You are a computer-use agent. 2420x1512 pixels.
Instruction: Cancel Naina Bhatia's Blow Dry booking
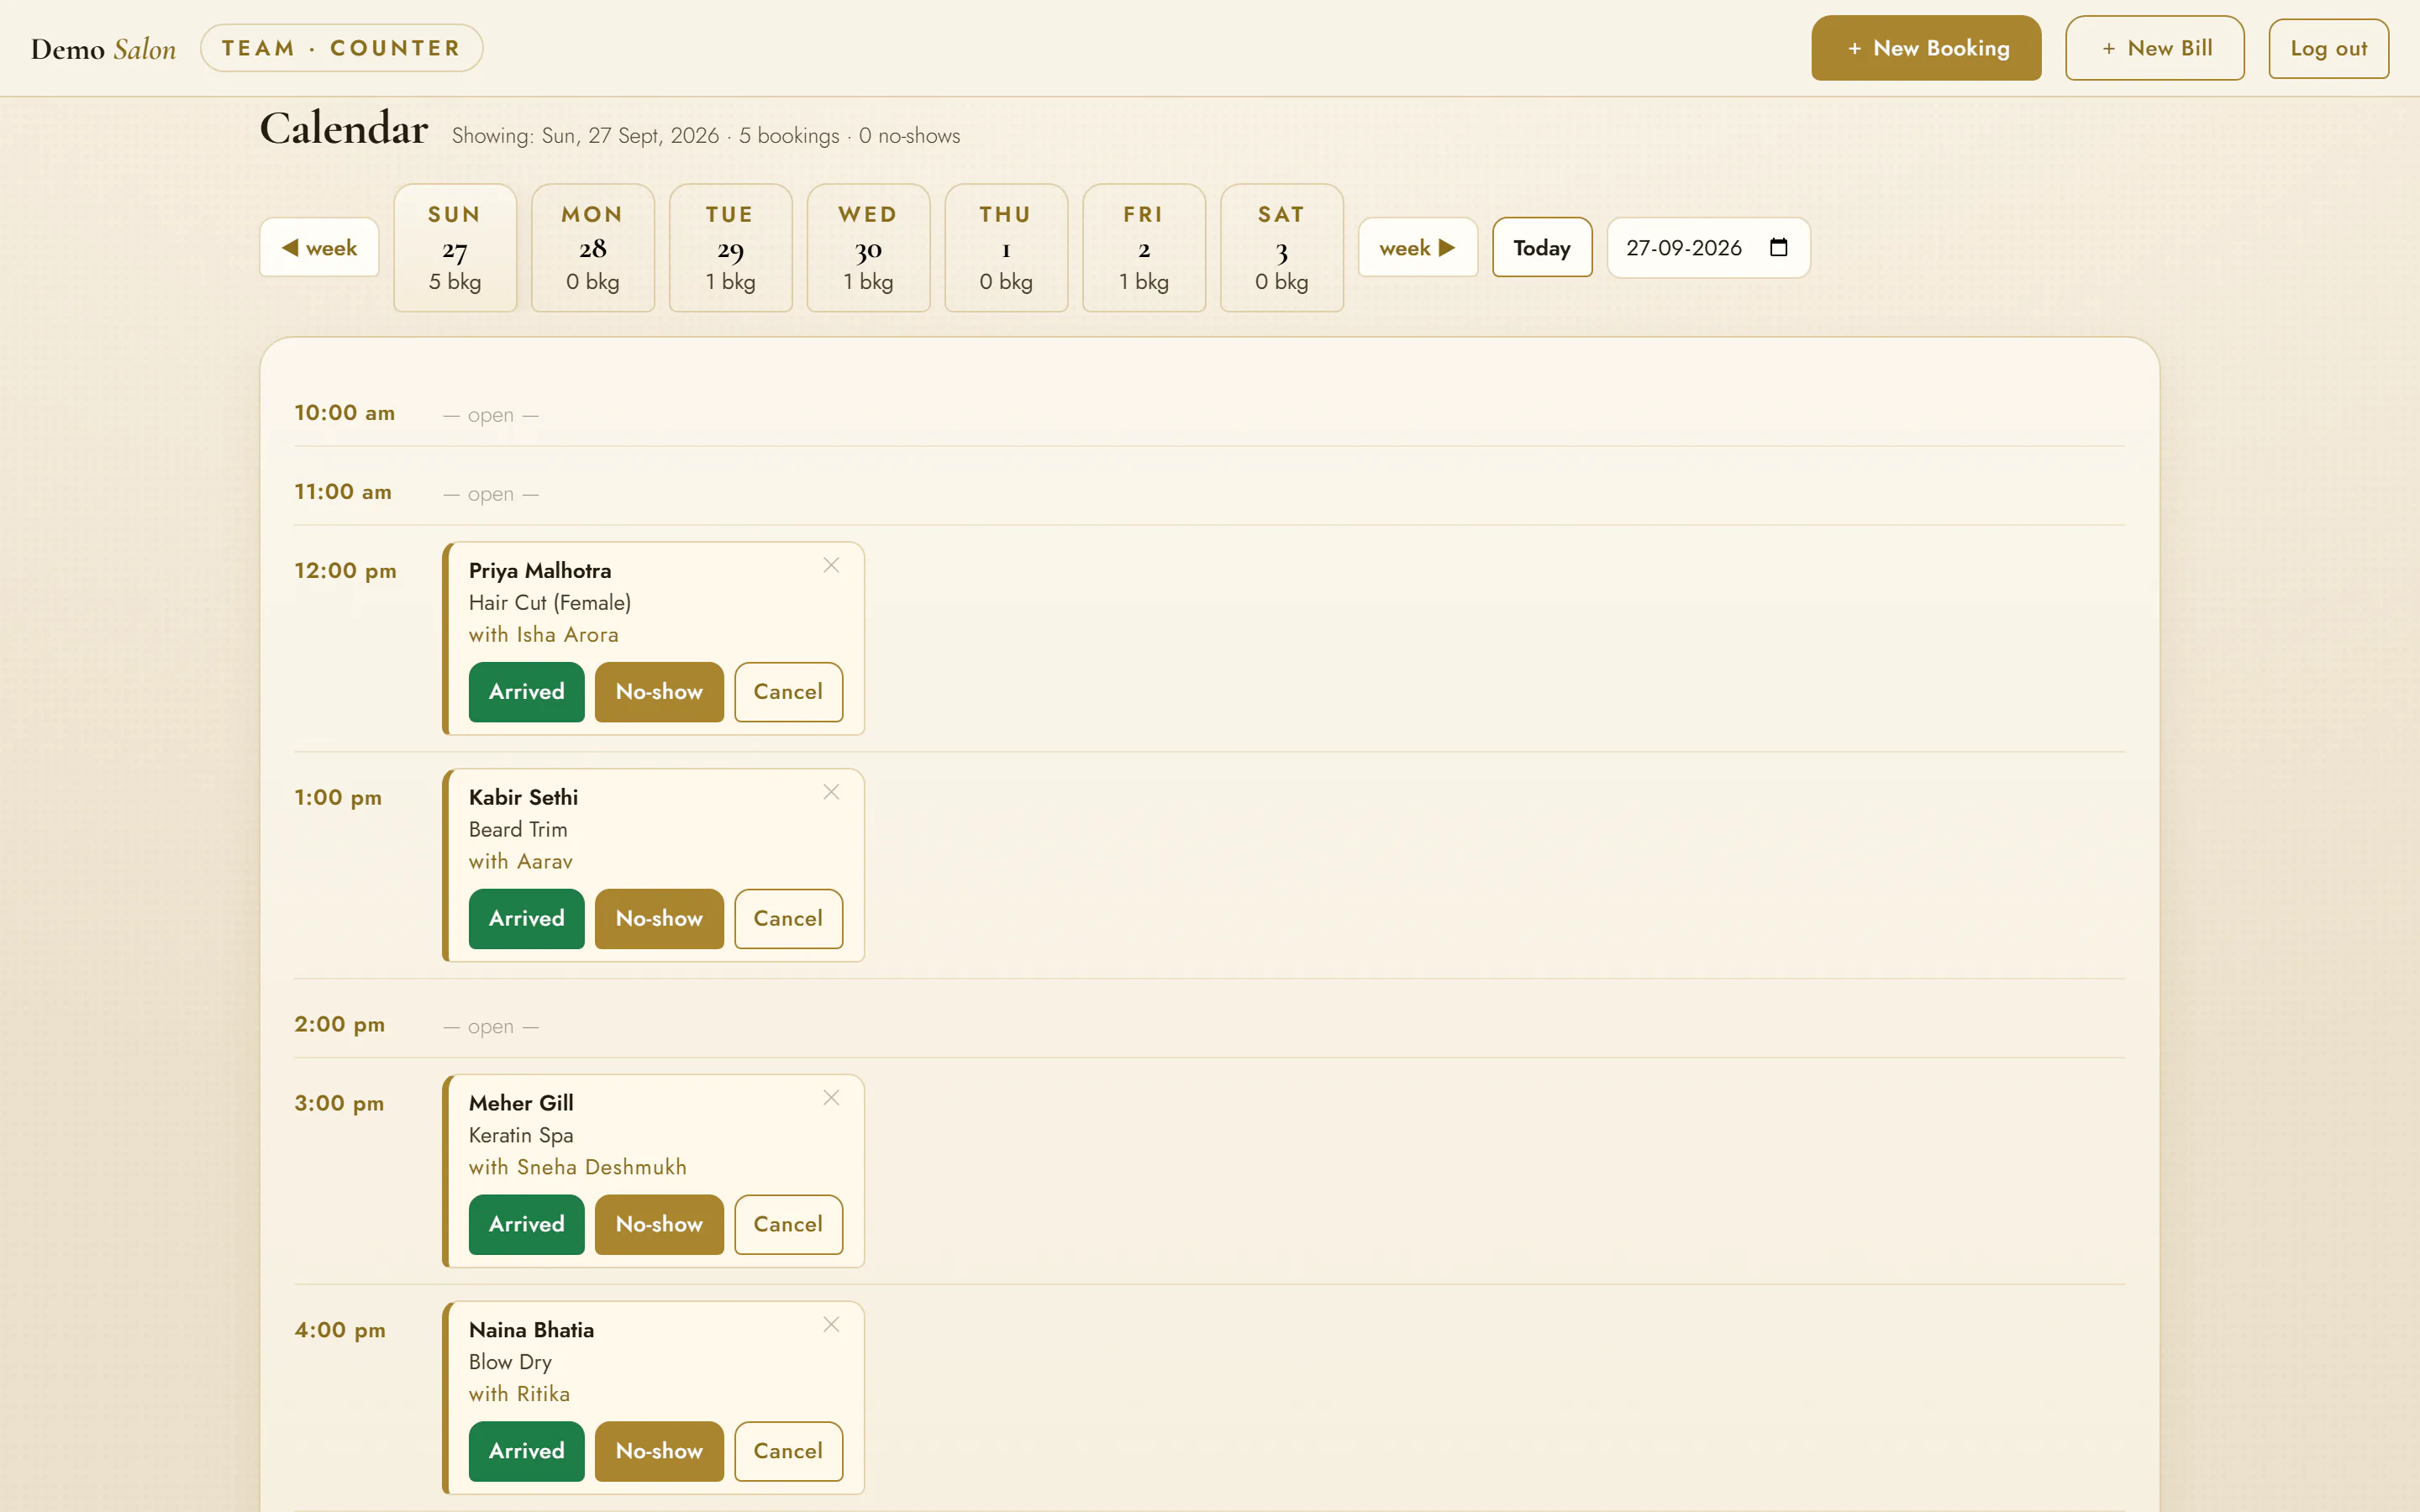(788, 1452)
